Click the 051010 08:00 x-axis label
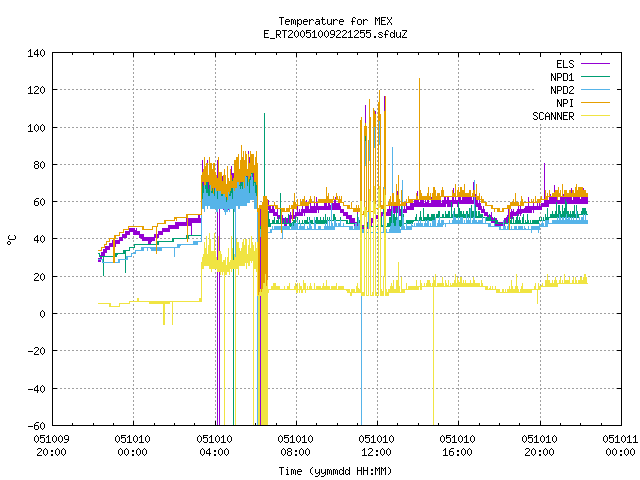The width and height of the screenshot is (640, 480). pos(296,446)
